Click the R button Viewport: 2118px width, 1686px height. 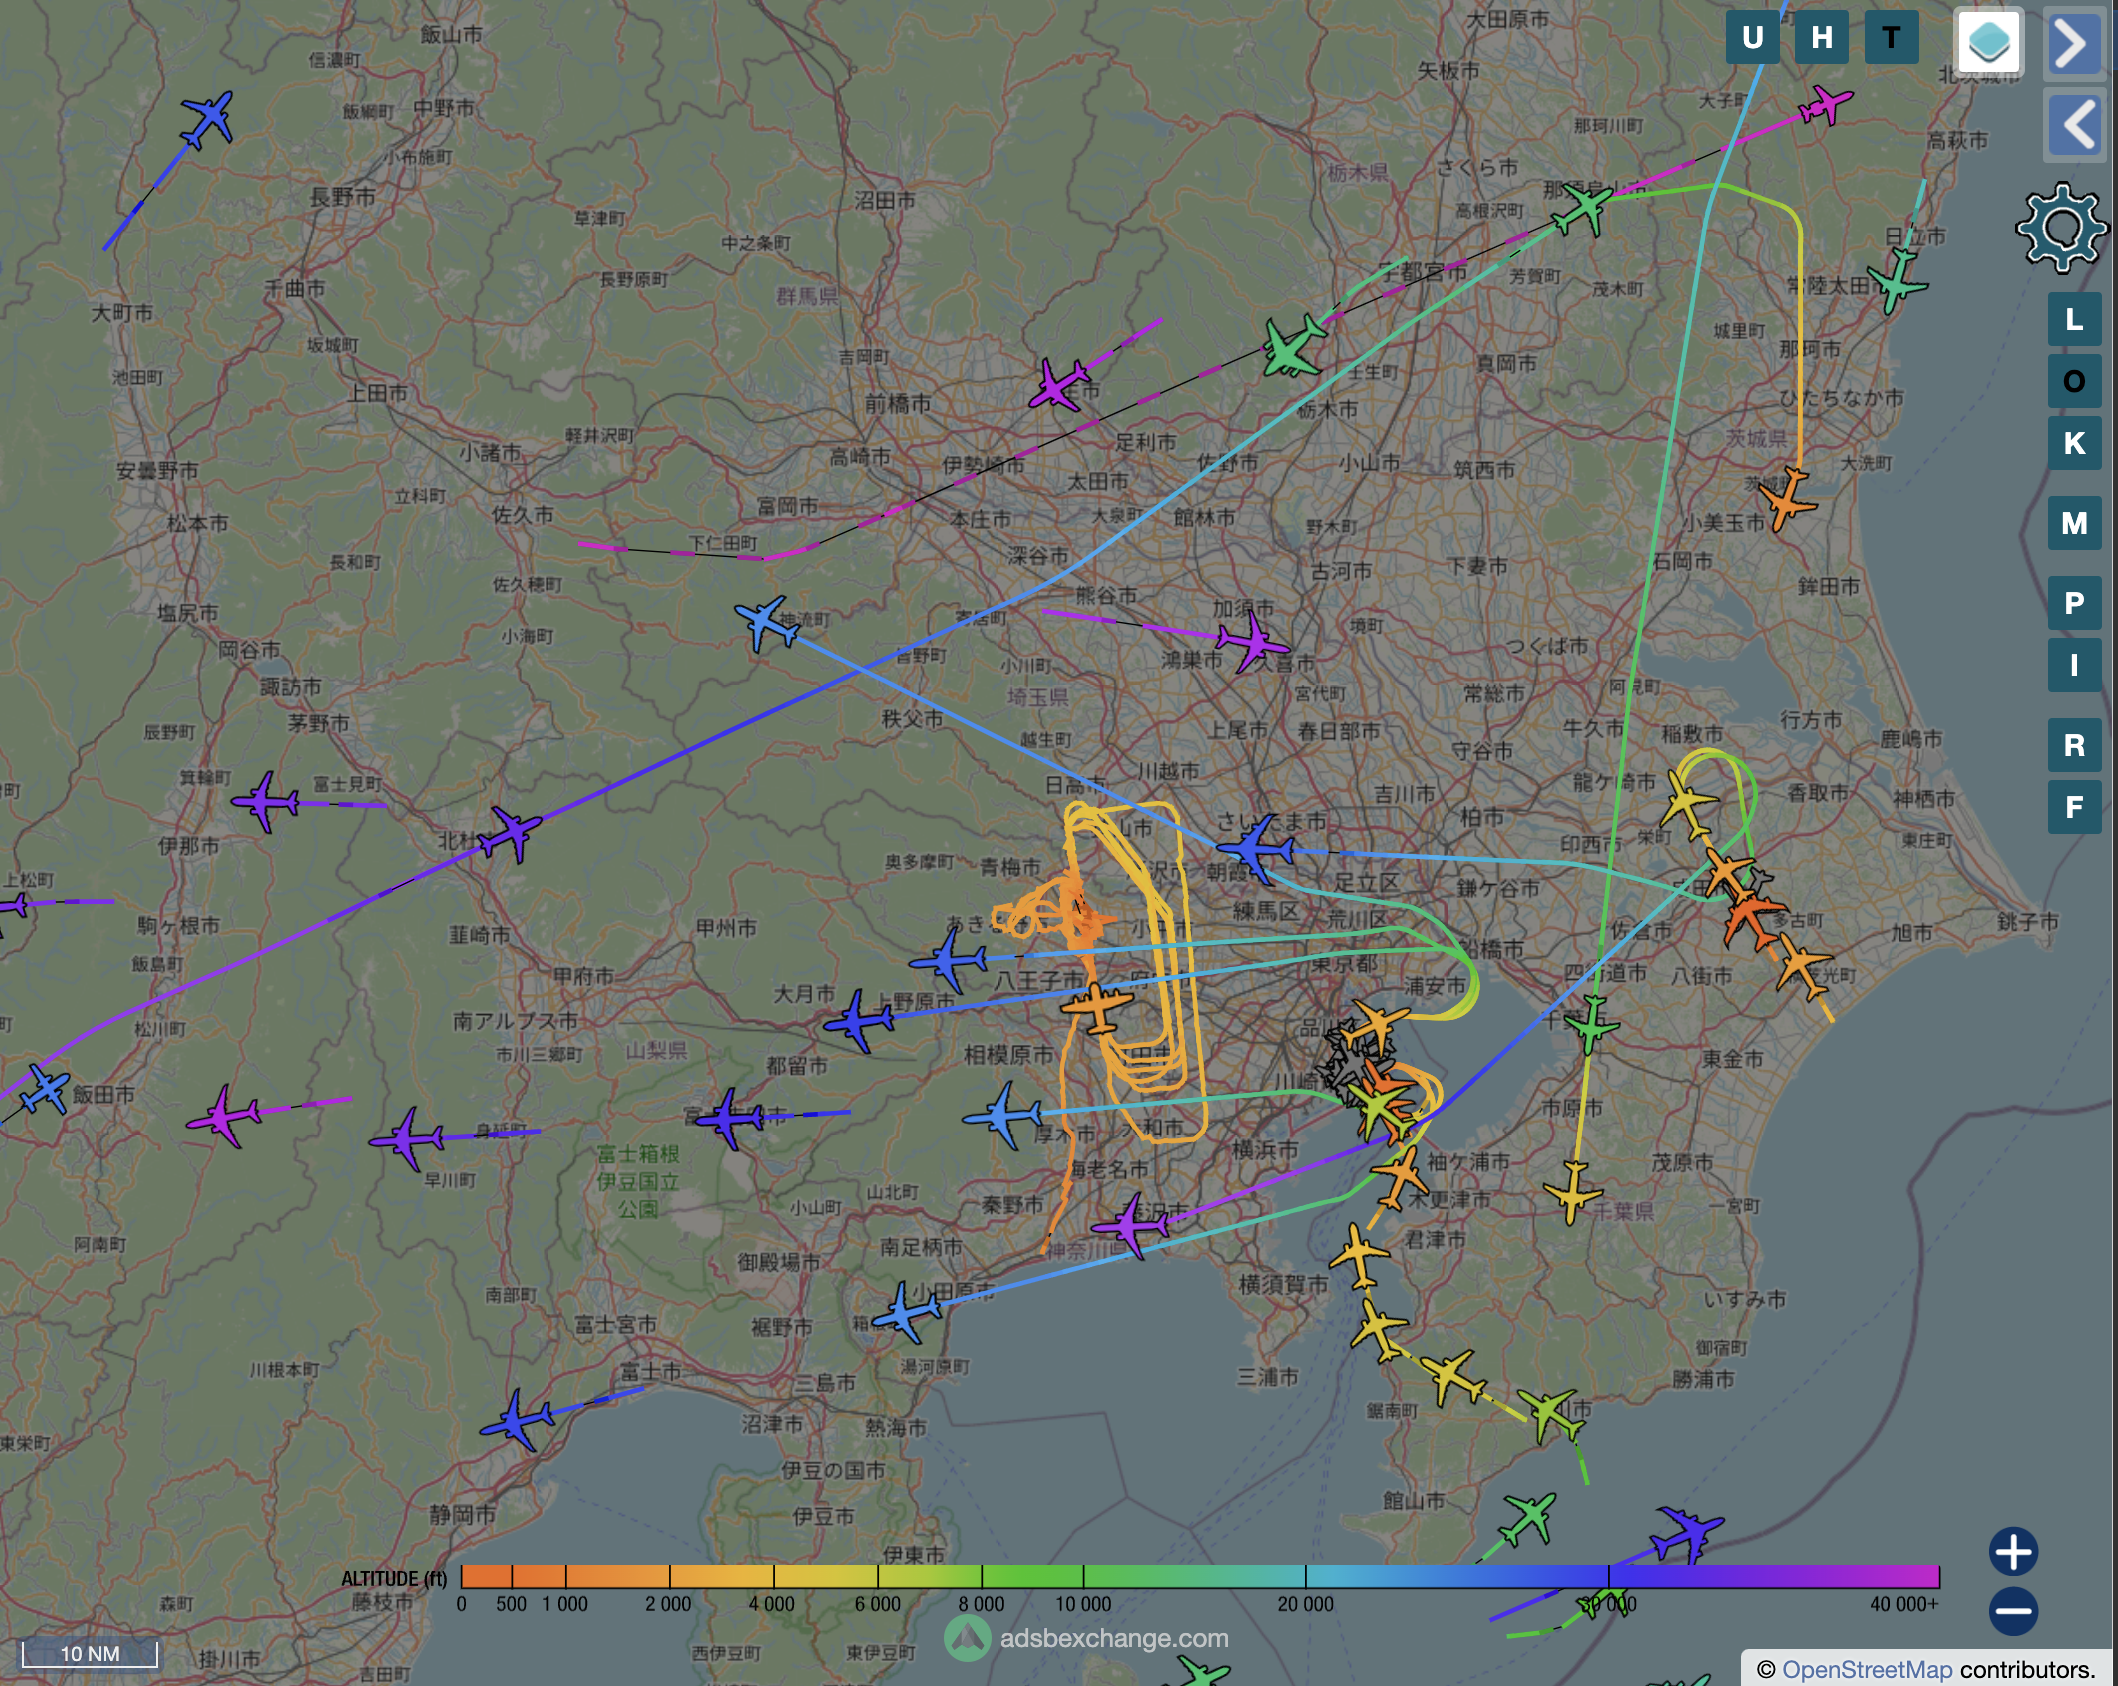click(2074, 745)
